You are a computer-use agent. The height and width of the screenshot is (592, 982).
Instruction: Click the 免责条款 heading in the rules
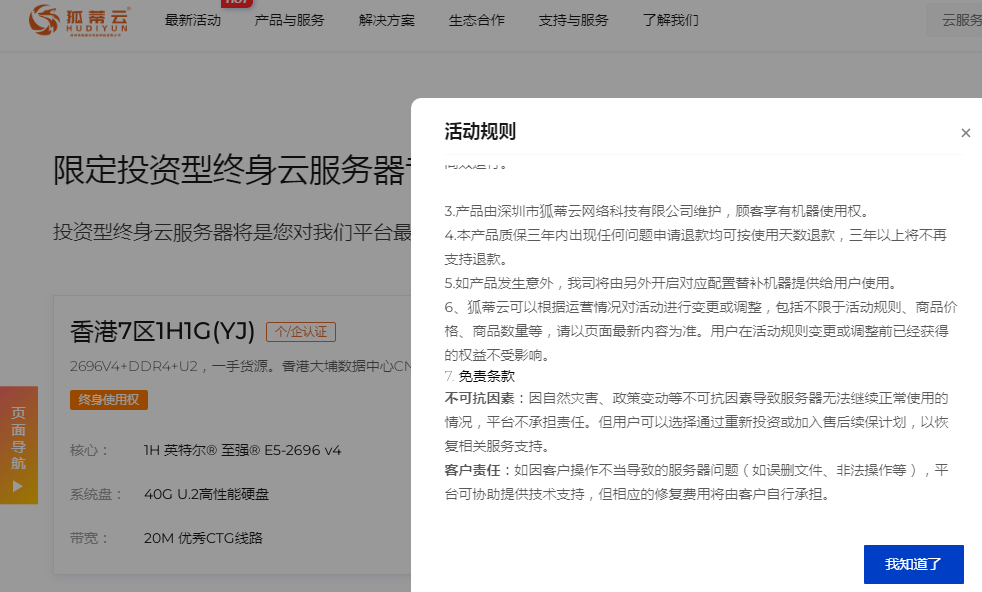point(487,377)
